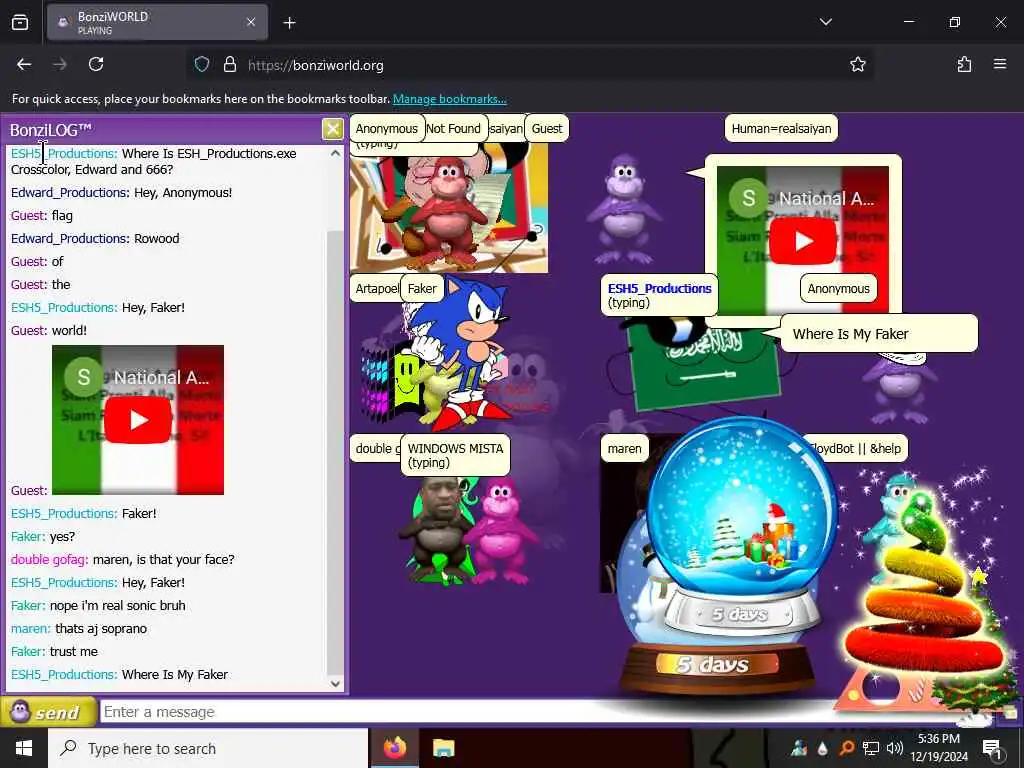
Task: Click log line 'Edward_Productions: Rowood'
Action: coord(95,238)
